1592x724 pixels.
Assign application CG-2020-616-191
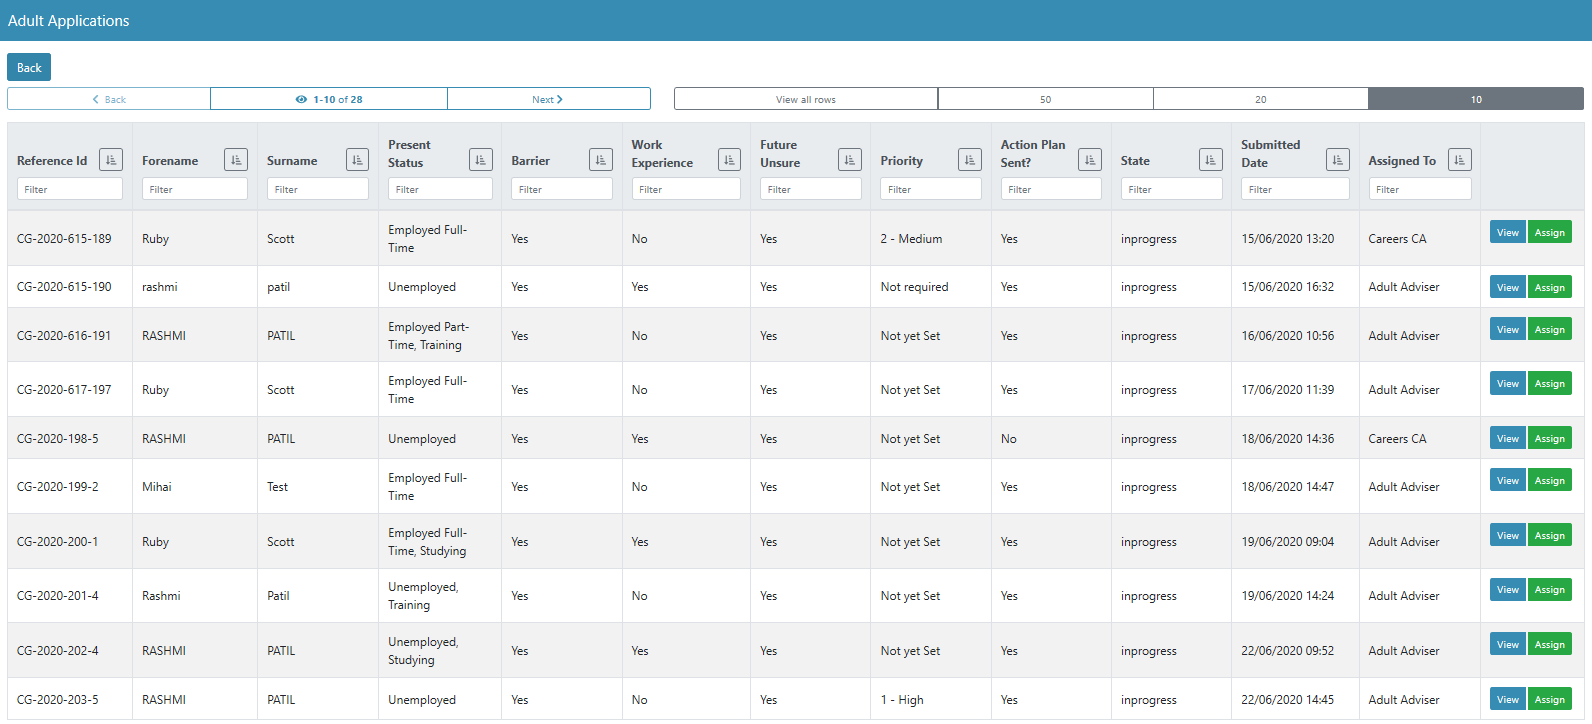[x=1550, y=329]
